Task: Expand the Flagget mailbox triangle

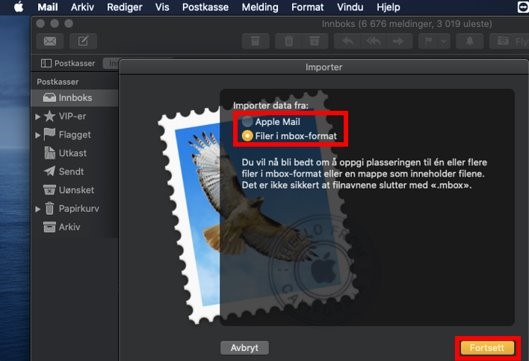Action: tap(37, 135)
